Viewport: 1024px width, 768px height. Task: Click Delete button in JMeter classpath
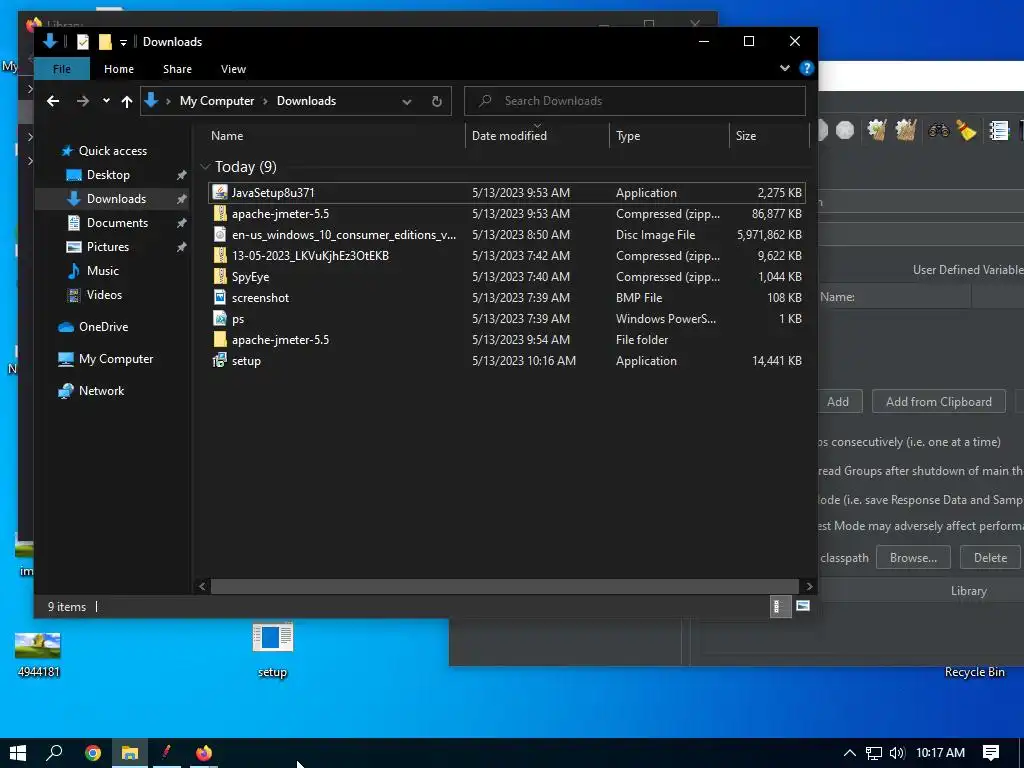coord(990,558)
